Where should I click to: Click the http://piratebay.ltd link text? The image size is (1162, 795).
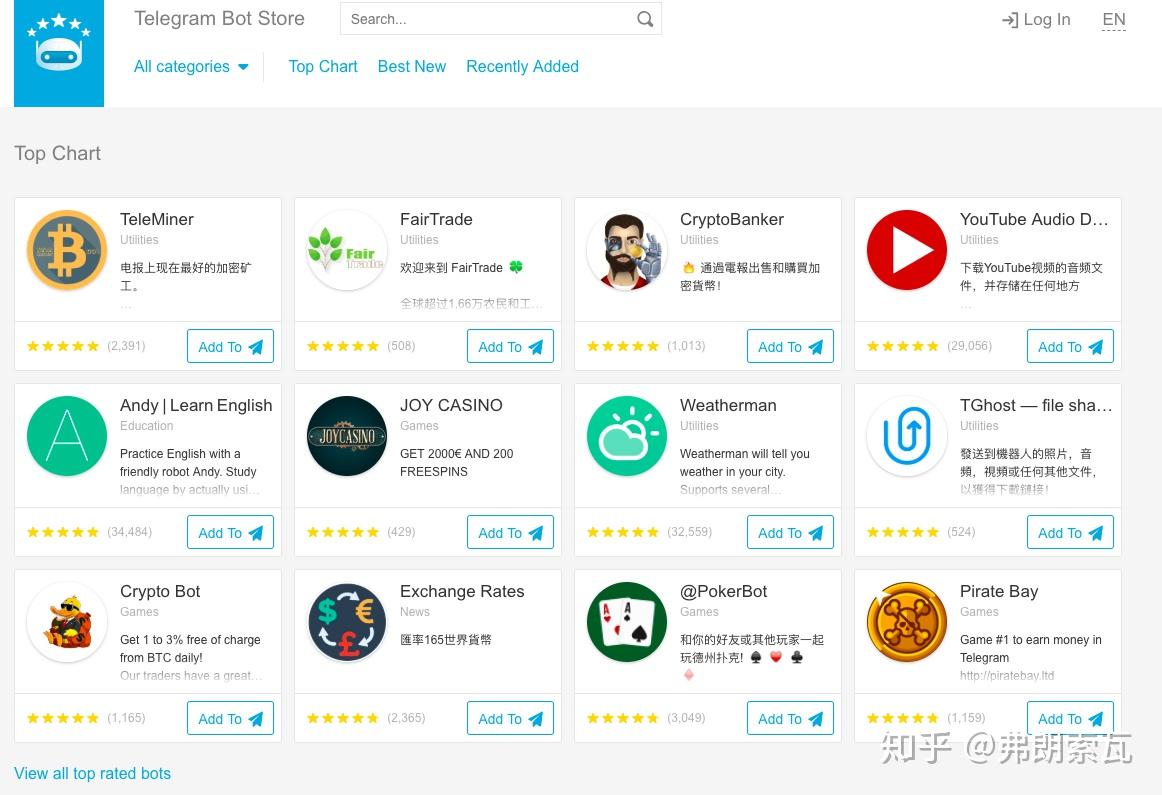1007,676
